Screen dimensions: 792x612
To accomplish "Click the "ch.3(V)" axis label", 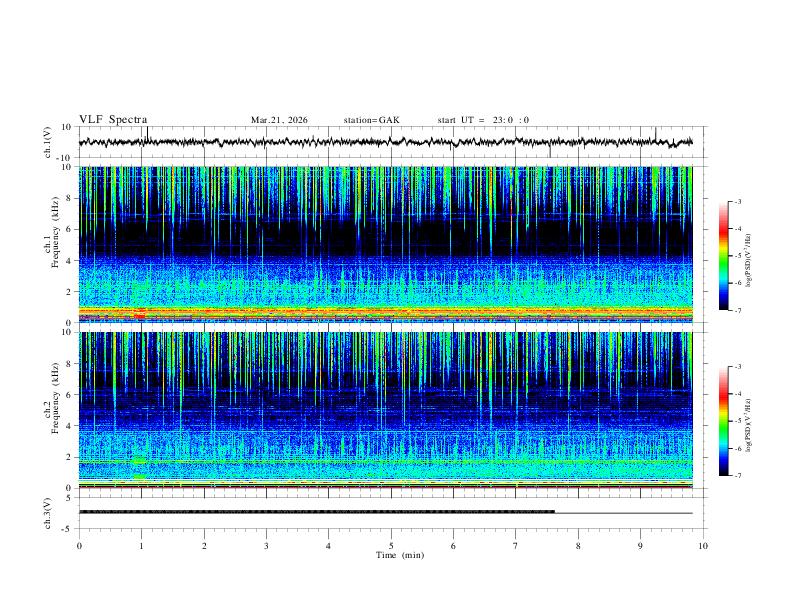I will click(48, 513).
